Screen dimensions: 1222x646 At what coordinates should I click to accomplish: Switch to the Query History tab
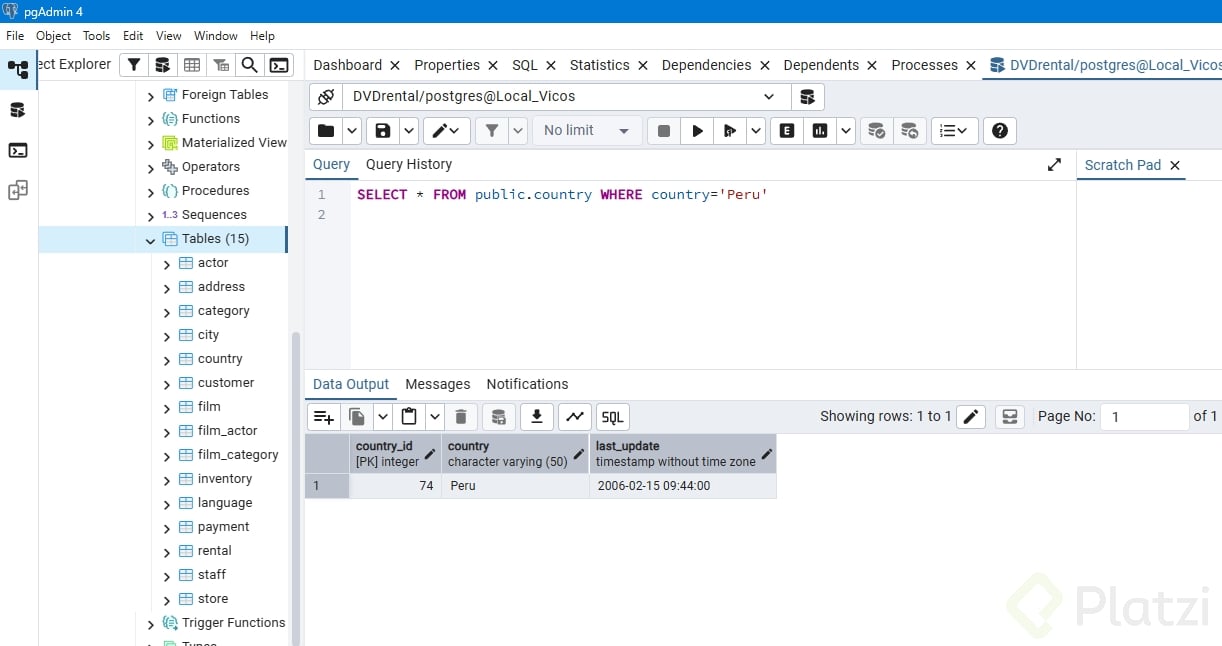click(408, 164)
